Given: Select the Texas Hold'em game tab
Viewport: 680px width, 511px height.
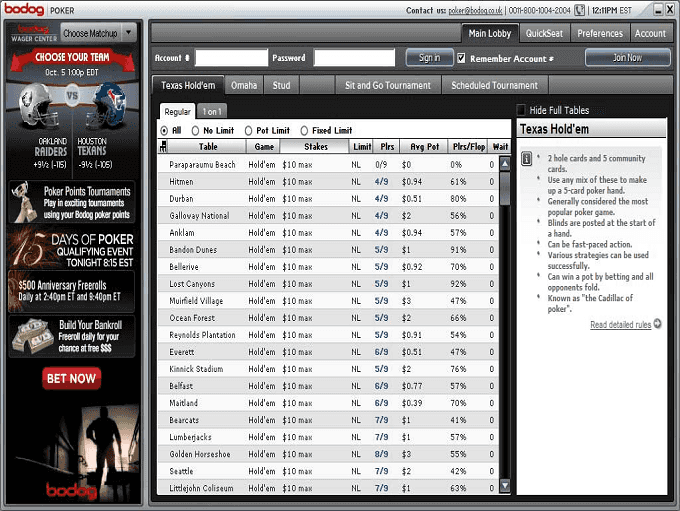Looking at the screenshot, I should 188,85.
